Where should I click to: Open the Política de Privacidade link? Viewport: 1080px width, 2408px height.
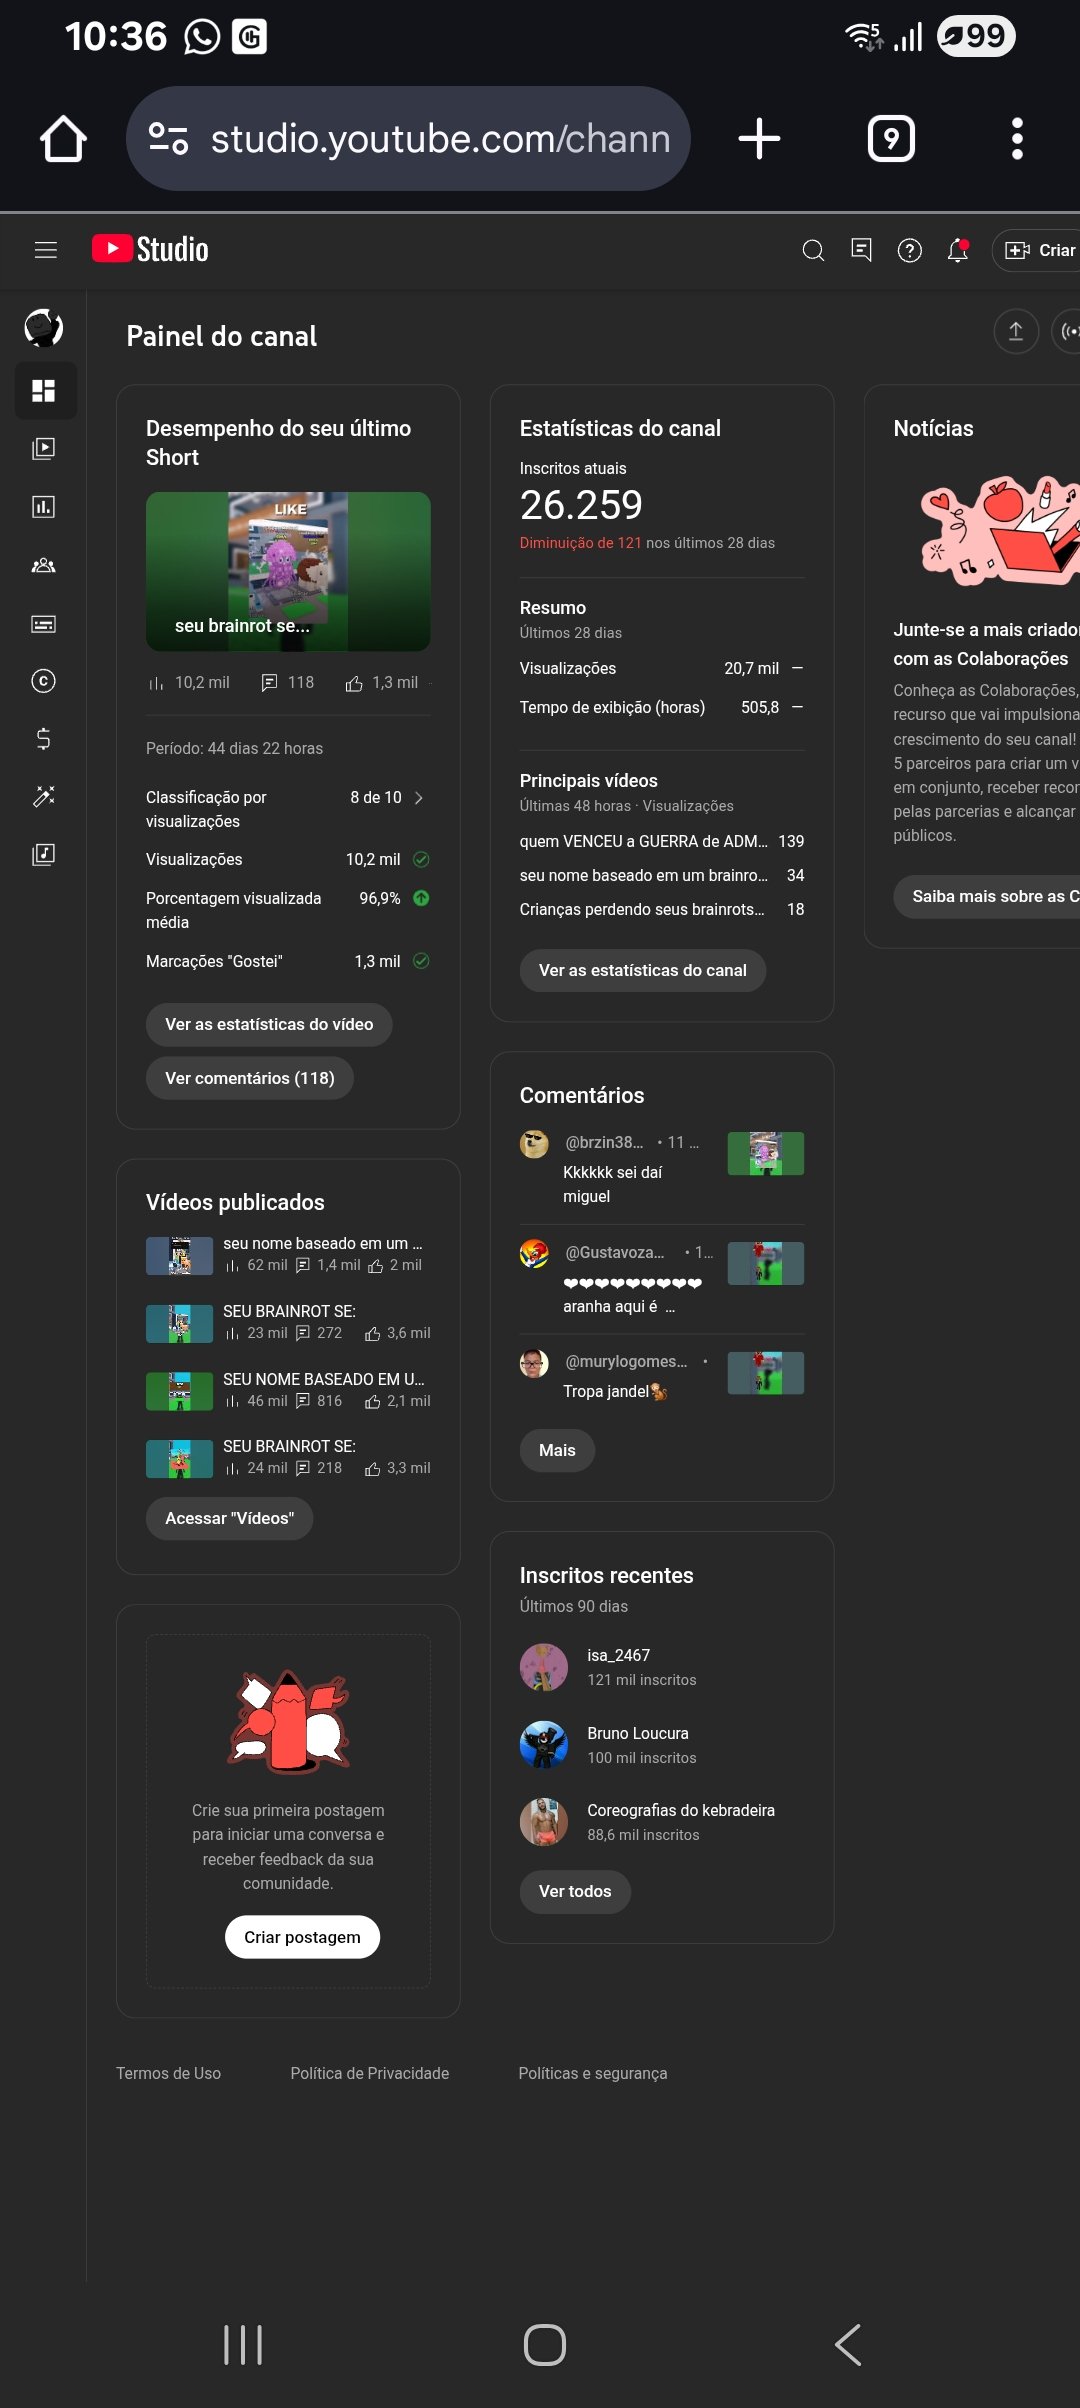(x=370, y=2073)
